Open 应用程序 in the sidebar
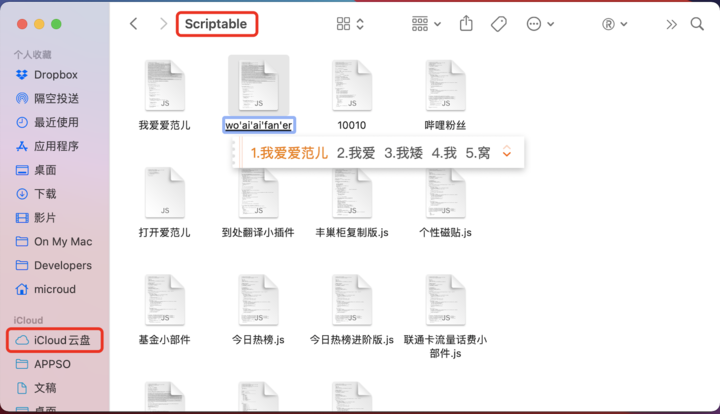Image resolution: width=720 pixels, height=414 pixels. point(47,146)
